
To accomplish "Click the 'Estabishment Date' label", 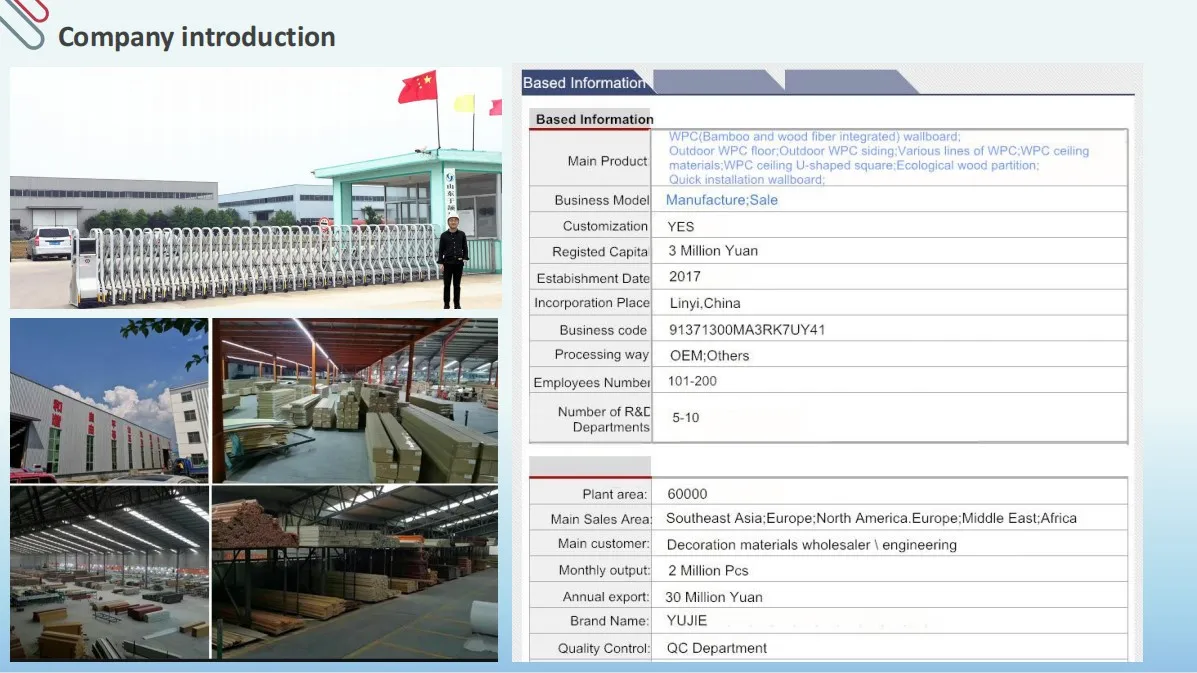I will pyautogui.click(x=593, y=279).
